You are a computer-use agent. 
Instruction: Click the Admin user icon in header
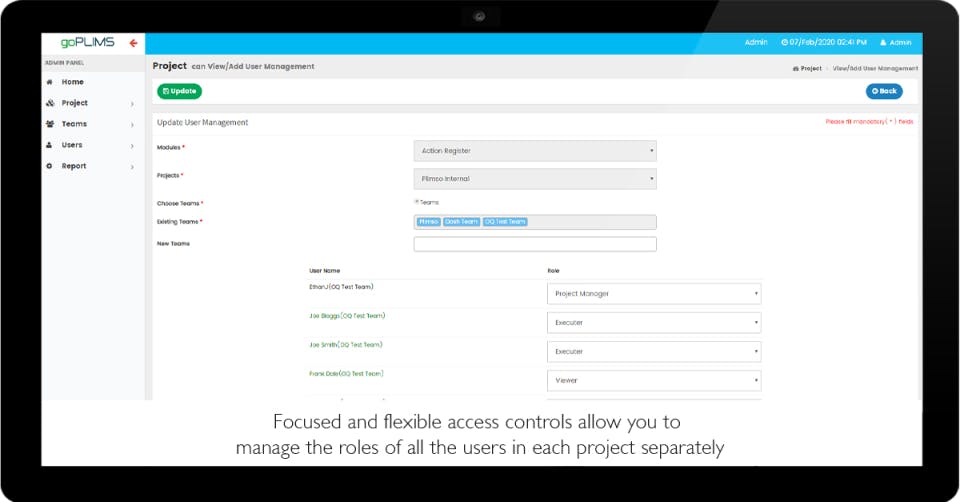tap(883, 43)
